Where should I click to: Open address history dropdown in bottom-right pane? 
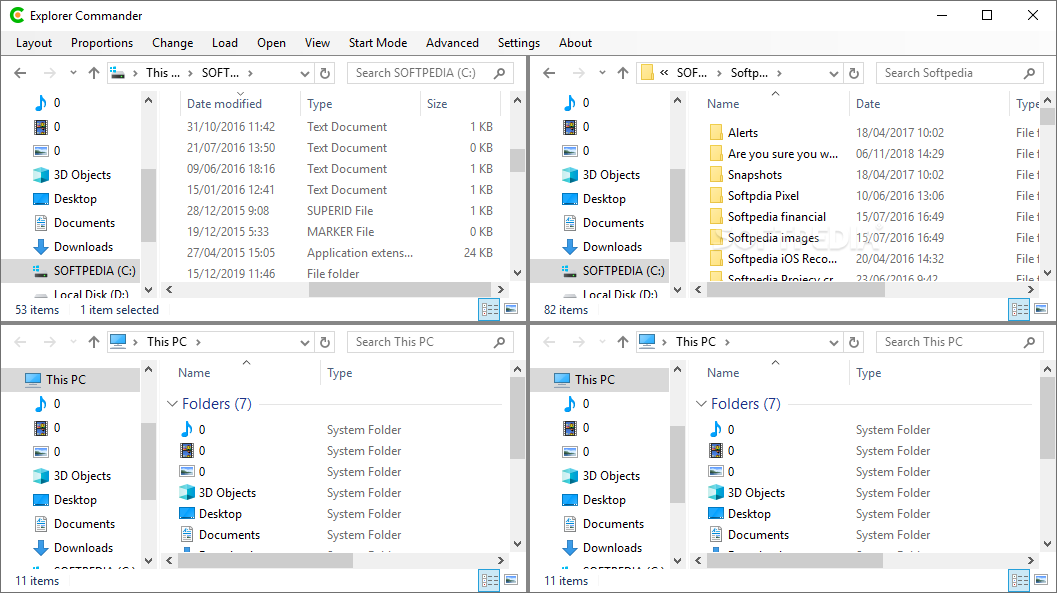[x=834, y=342]
